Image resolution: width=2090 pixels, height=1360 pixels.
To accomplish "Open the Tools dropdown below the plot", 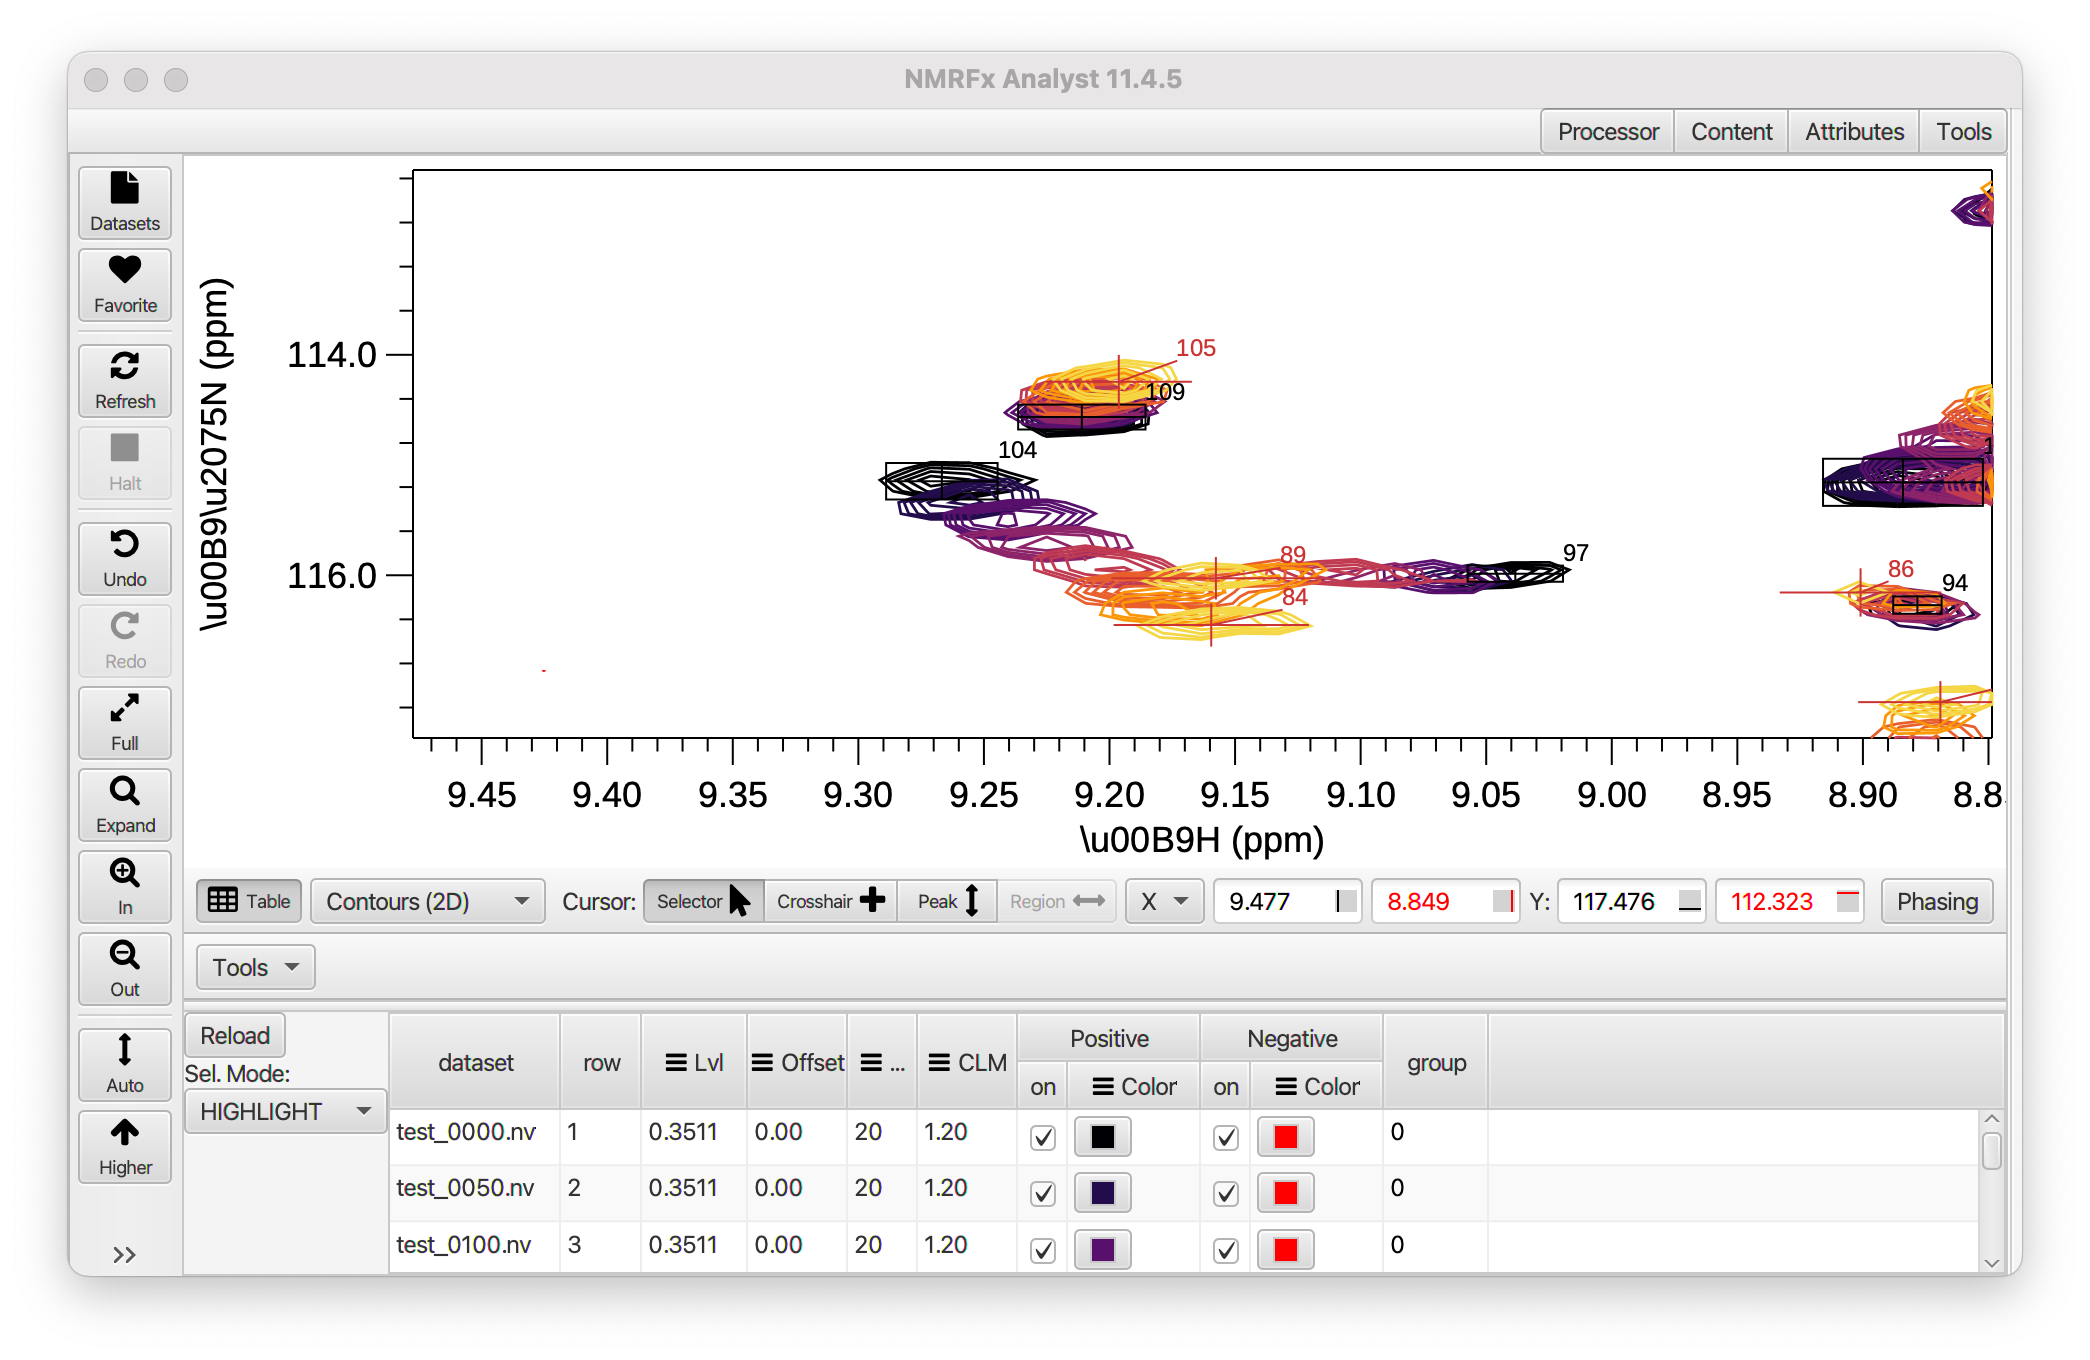I will tap(256, 967).
